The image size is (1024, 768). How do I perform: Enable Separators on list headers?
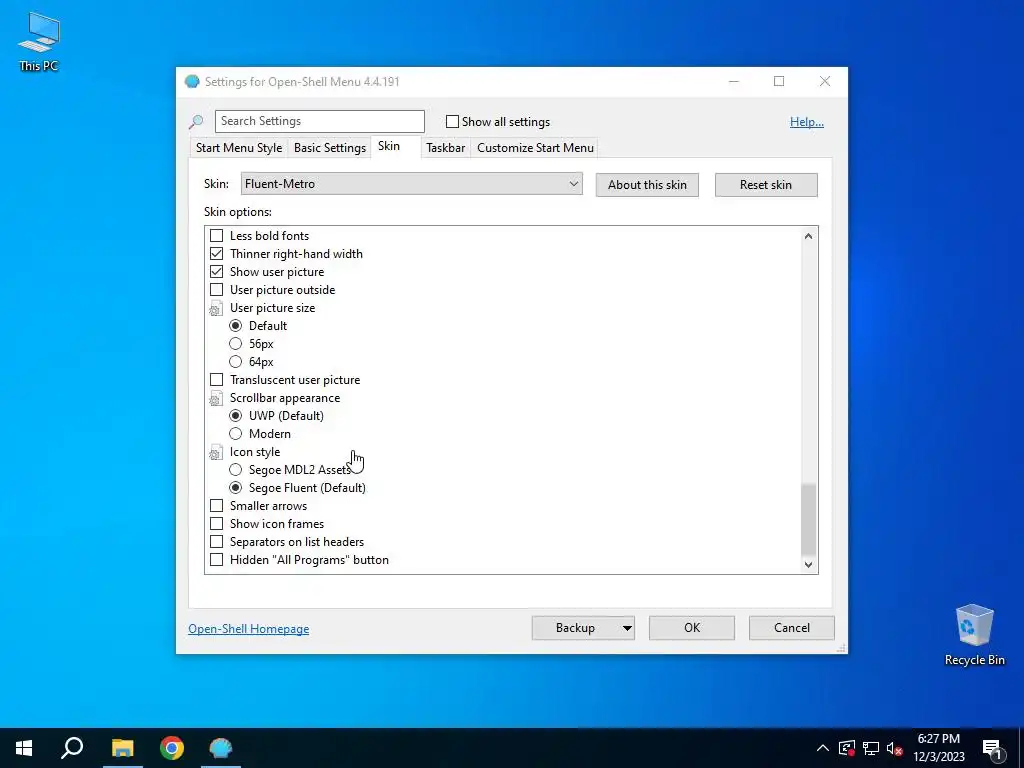216,542
